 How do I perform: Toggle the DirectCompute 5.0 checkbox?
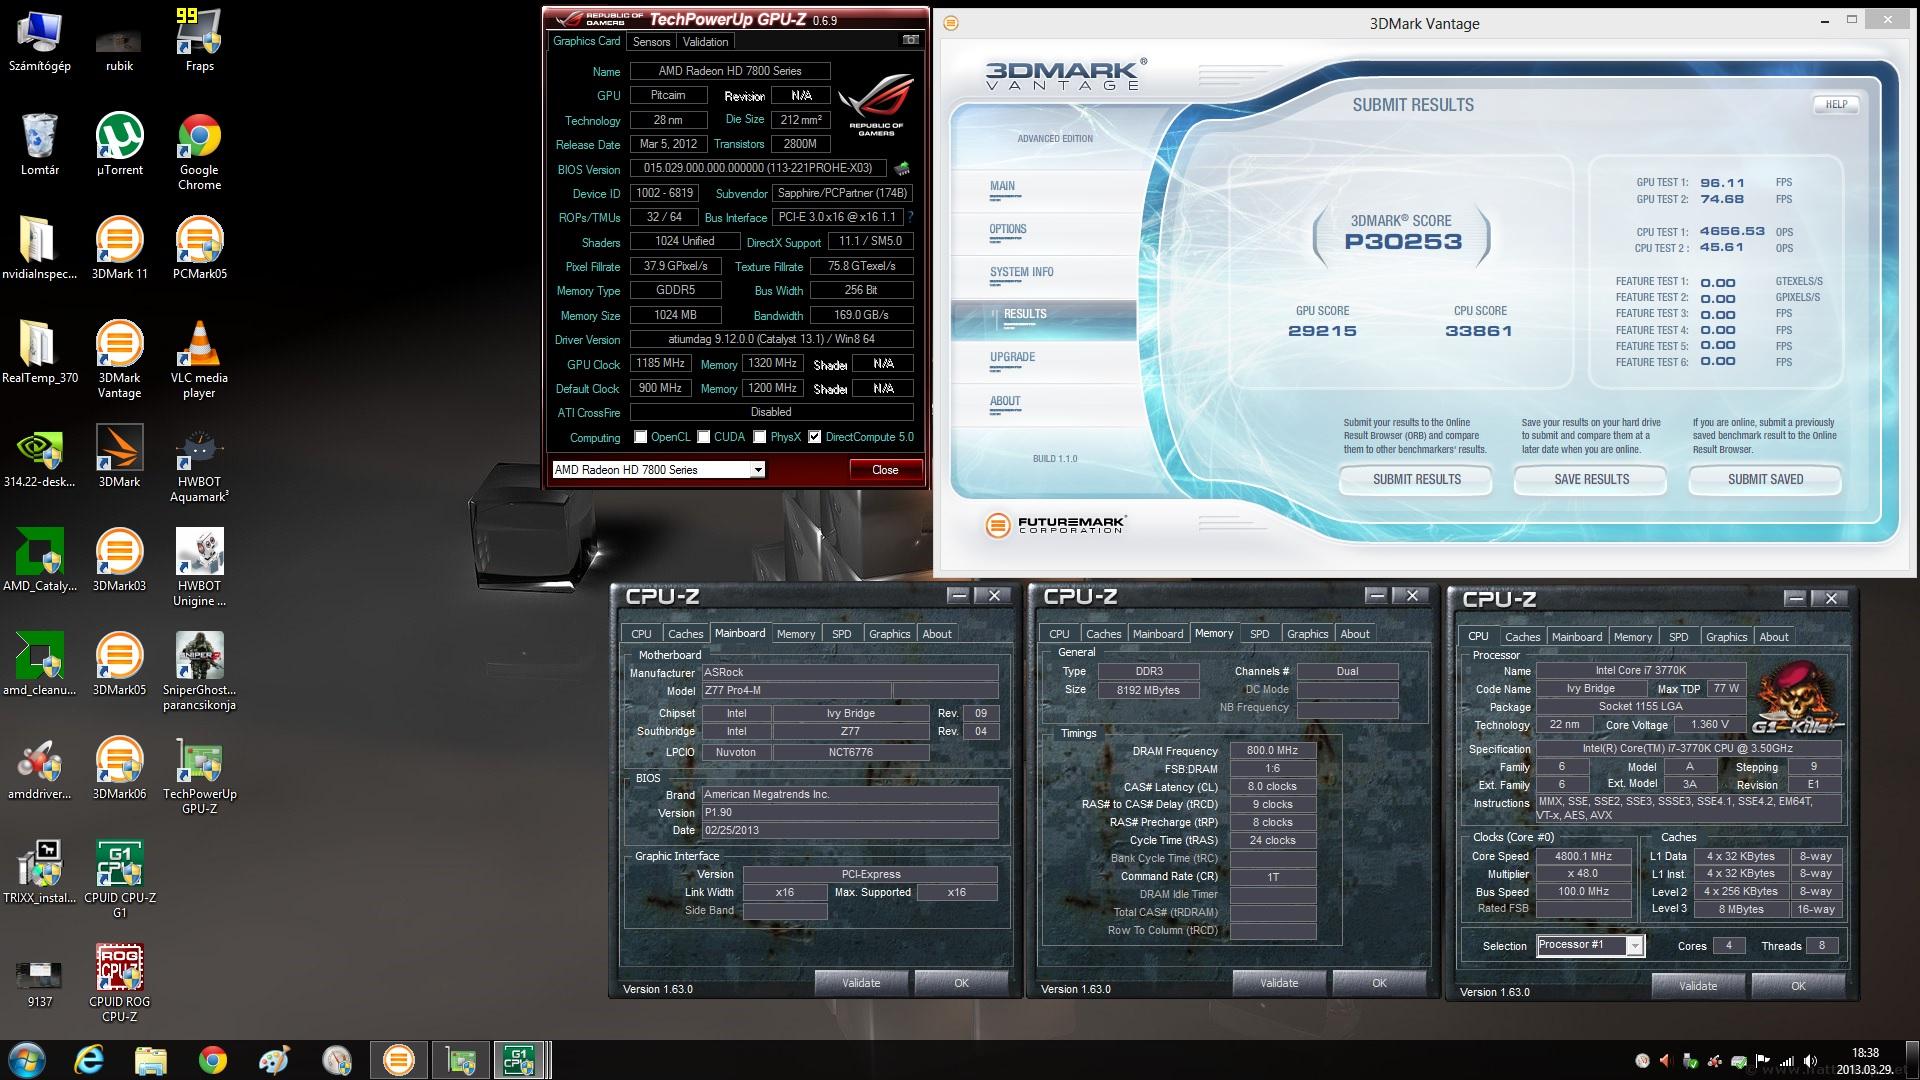tap(815, 437)
